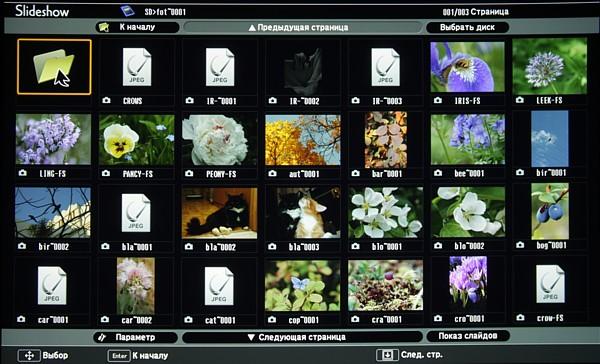The width and height of the screenshot is (600, 364).
Task: Select the JPEG icon labeled IR-~0003
Action: 385,67
